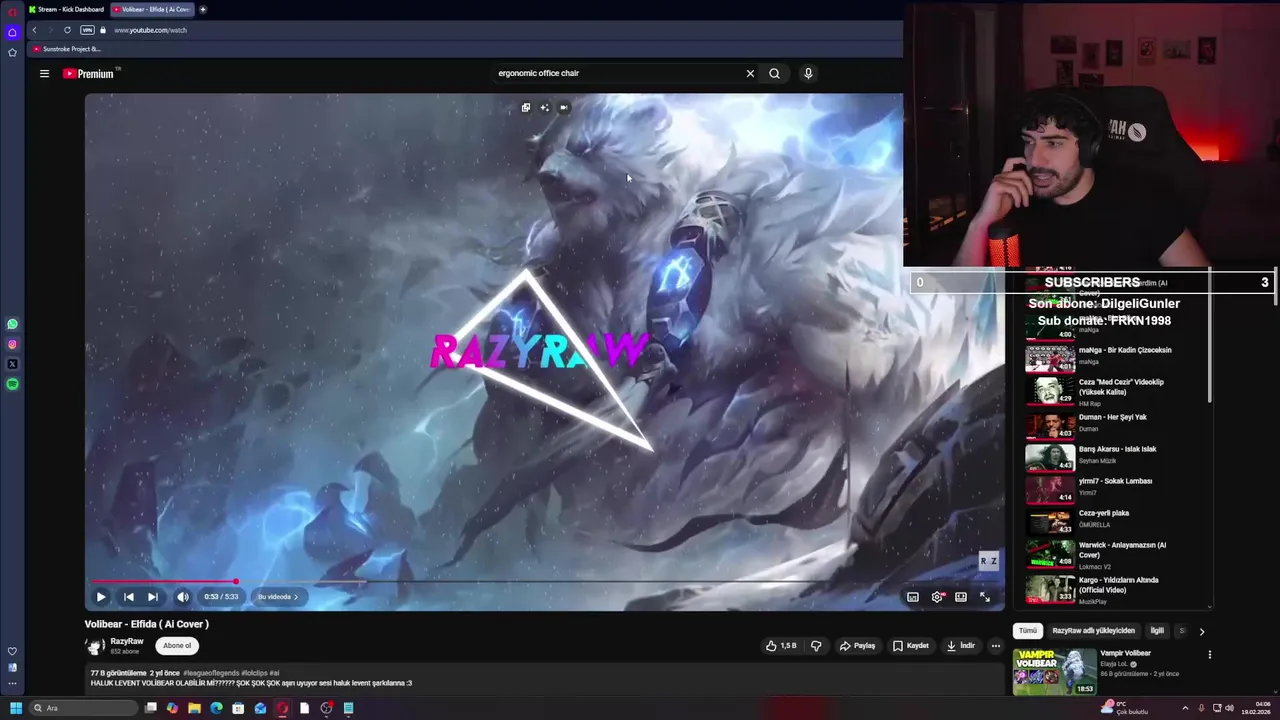Open the RazyRaw channel name link
The image size is (1280, 720).
click(127, 641)
